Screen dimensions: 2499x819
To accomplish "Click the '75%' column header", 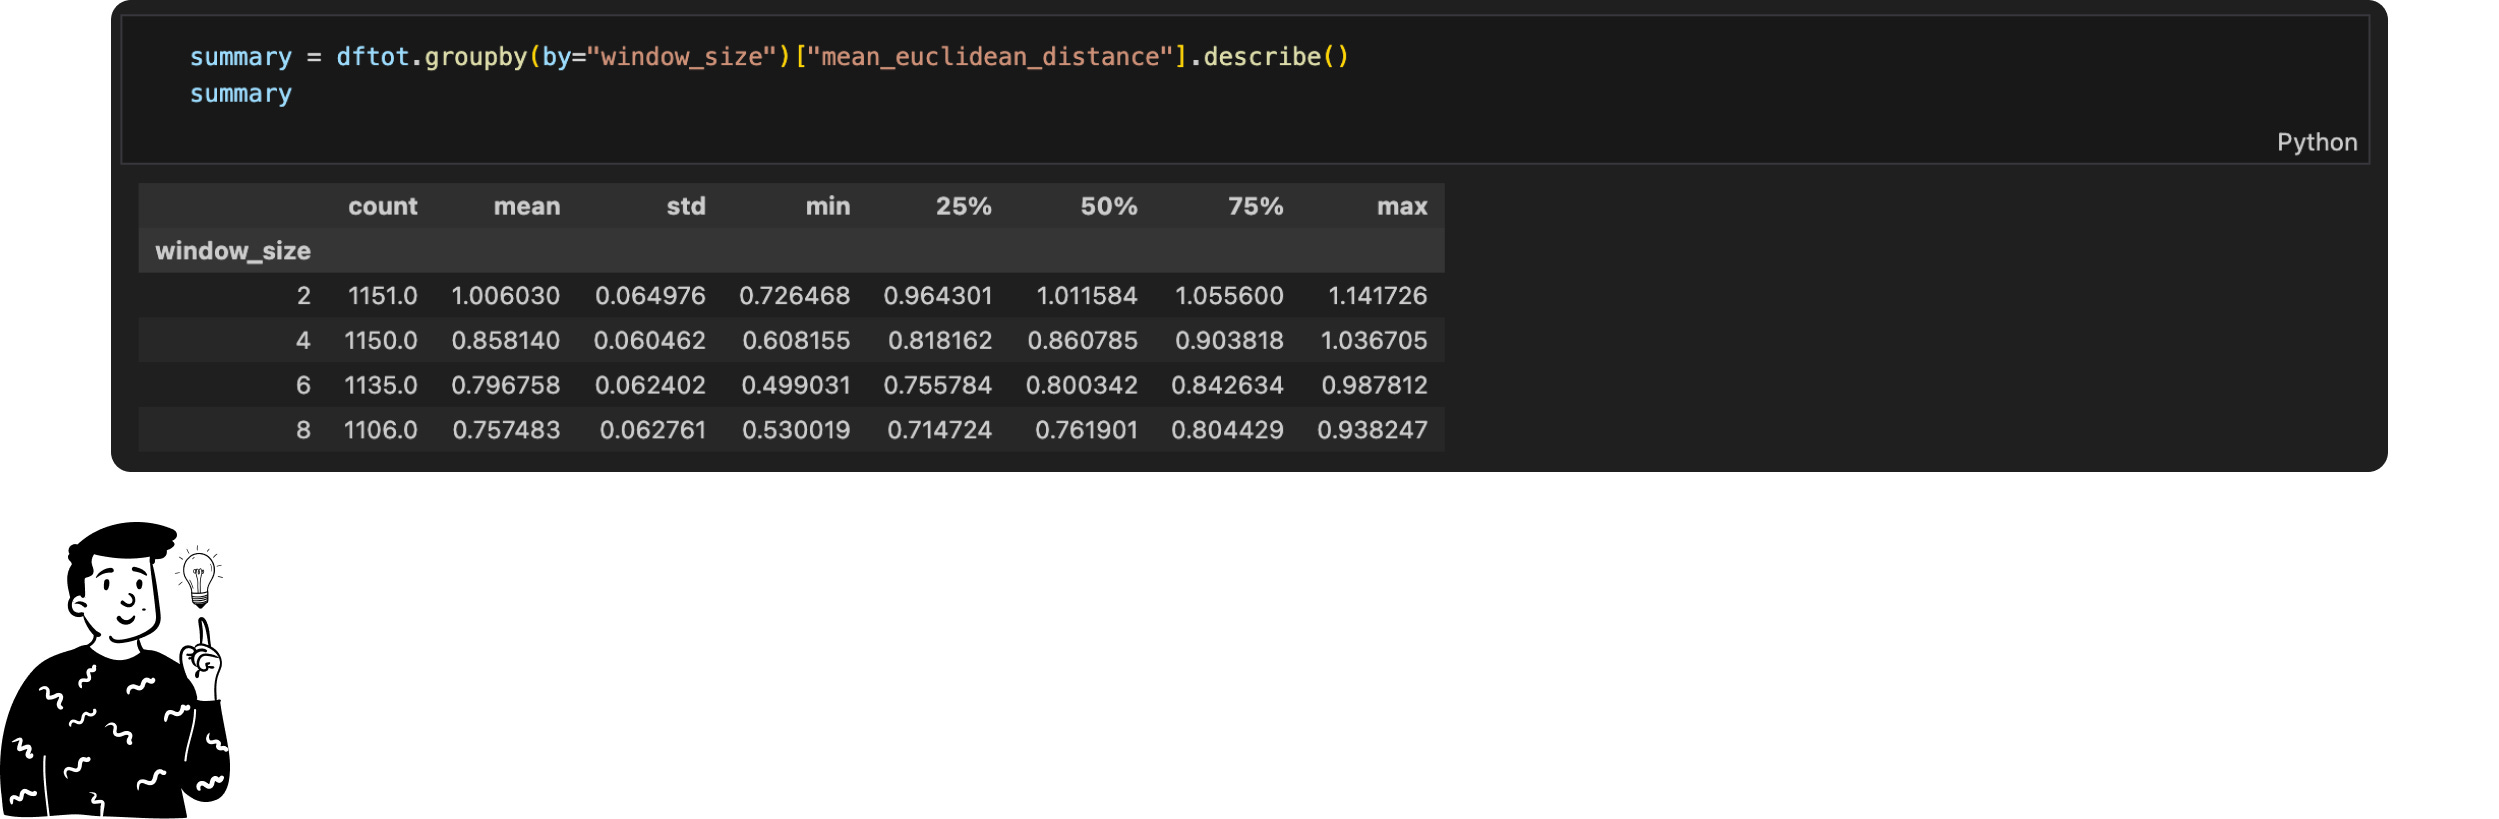I will point(1255,206).
